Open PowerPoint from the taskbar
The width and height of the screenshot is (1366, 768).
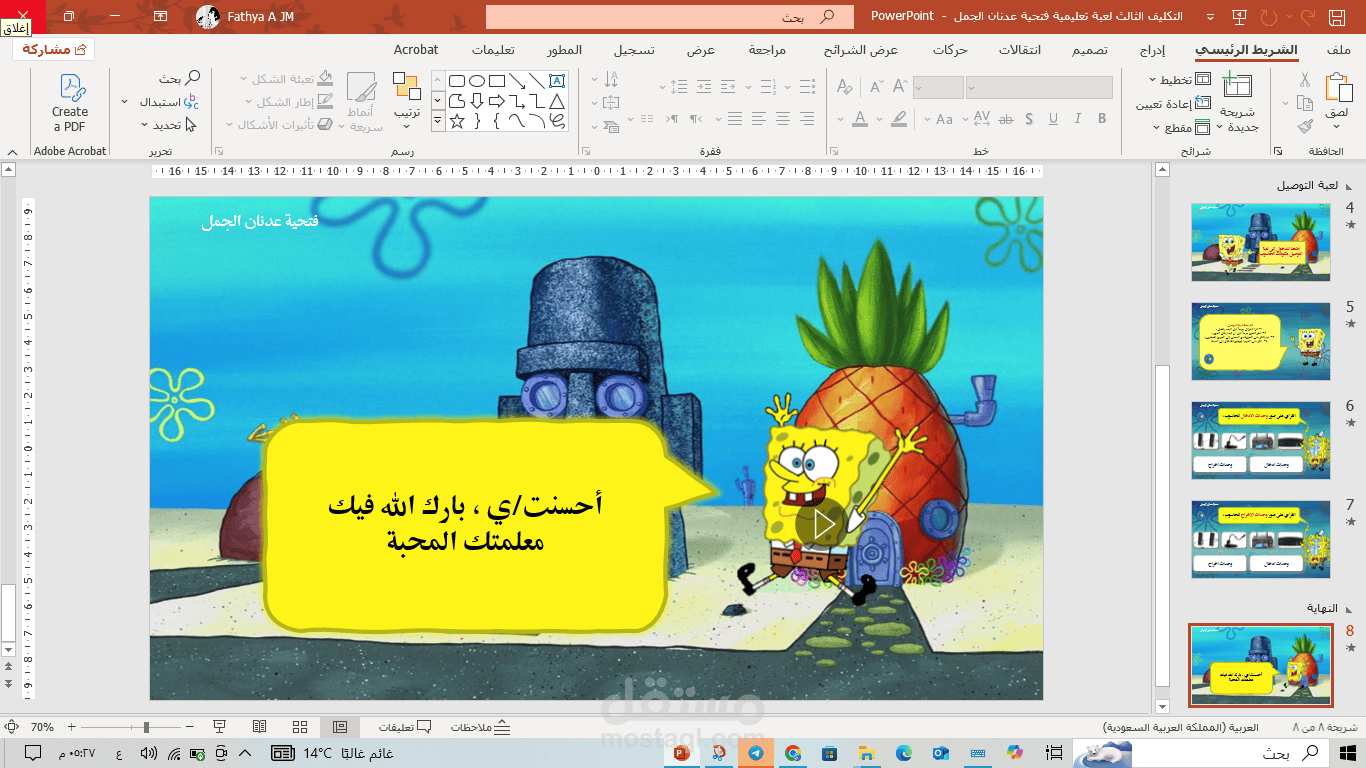tap(683, 753)
